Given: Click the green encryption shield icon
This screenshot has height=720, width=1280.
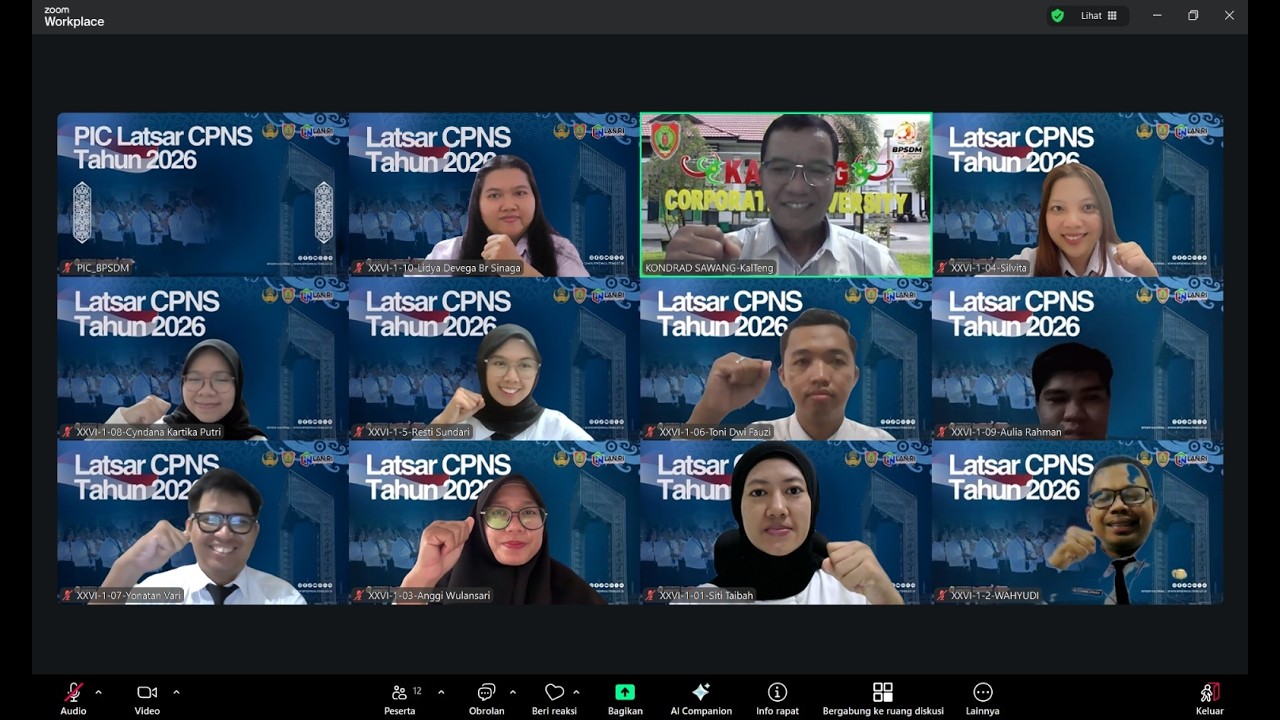Looking at the screenshot, I should 1057,16.
